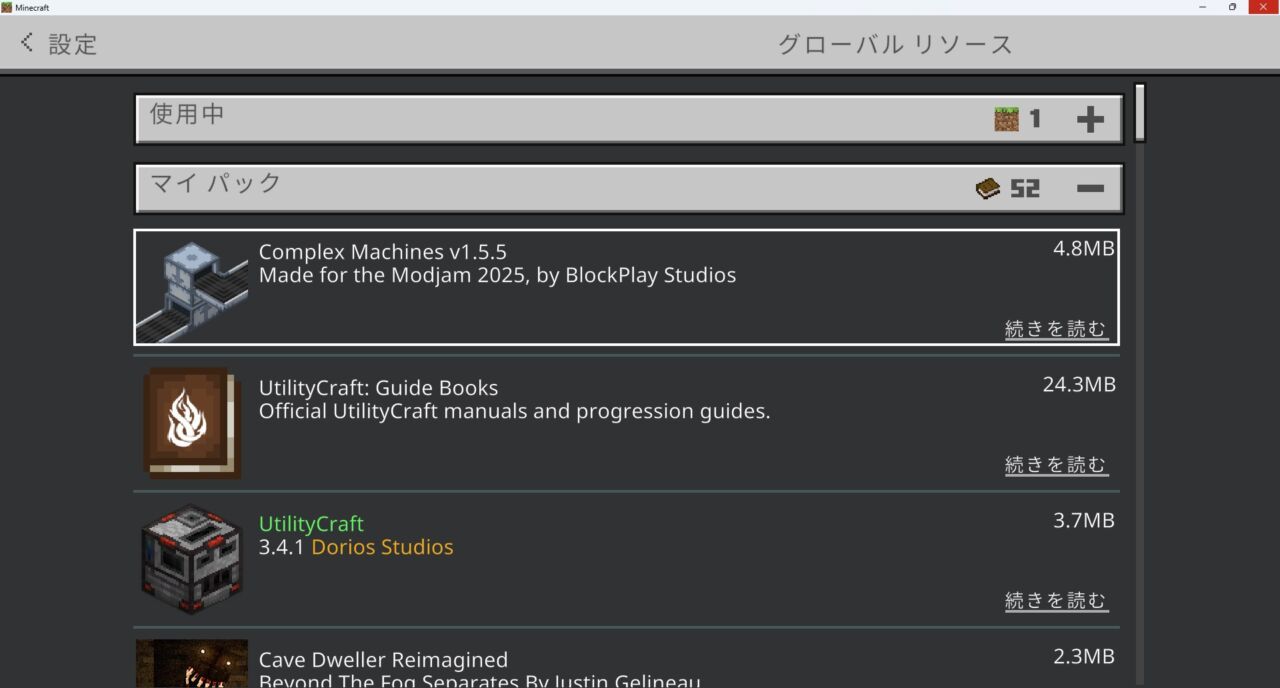
Task: Open 続きを読む for Complex Machines
Action: [1056, 329]
